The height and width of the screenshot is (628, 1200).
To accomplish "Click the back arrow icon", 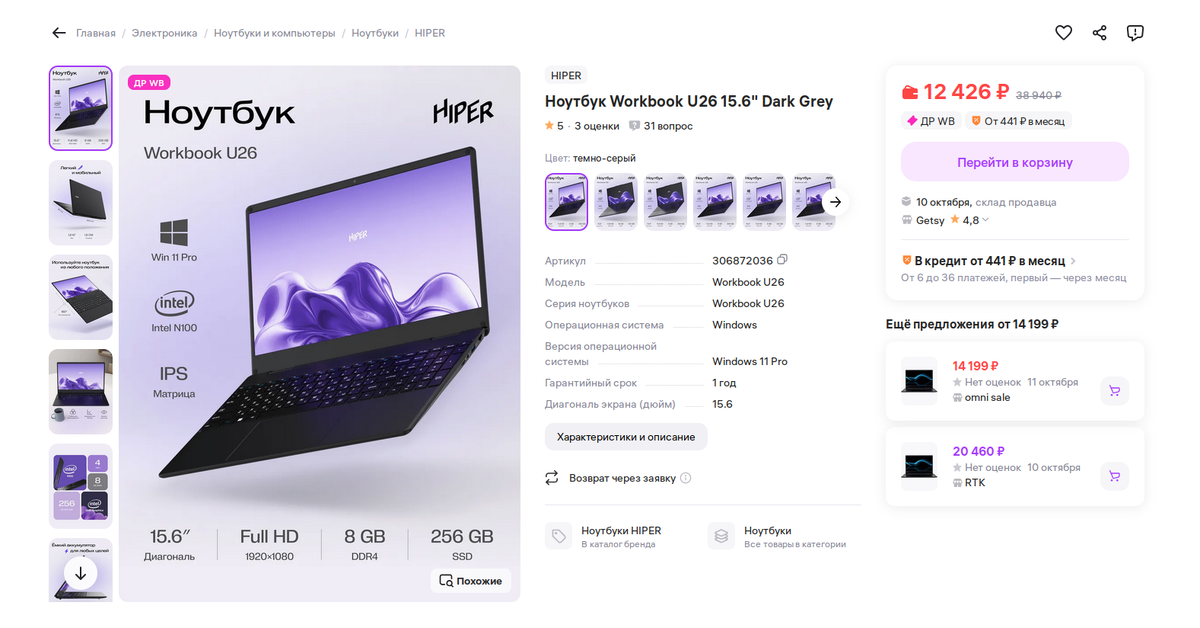I will tap(59, 33).
